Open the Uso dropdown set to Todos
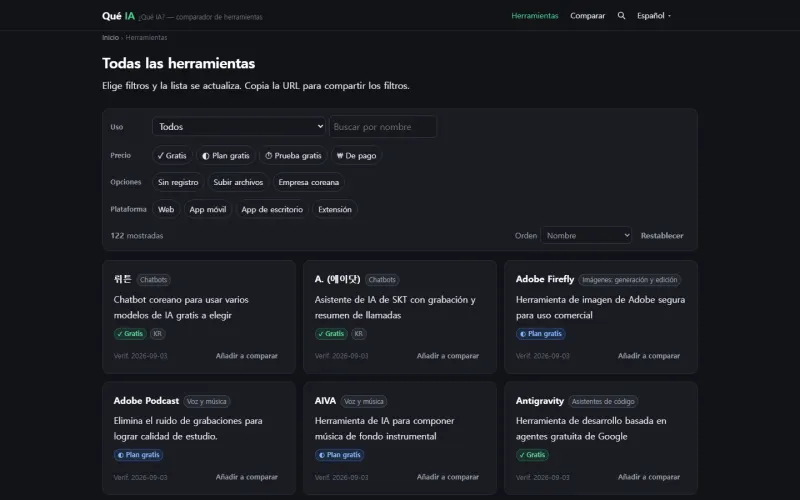This screenshot has height=500, width=800. [239, 127]
